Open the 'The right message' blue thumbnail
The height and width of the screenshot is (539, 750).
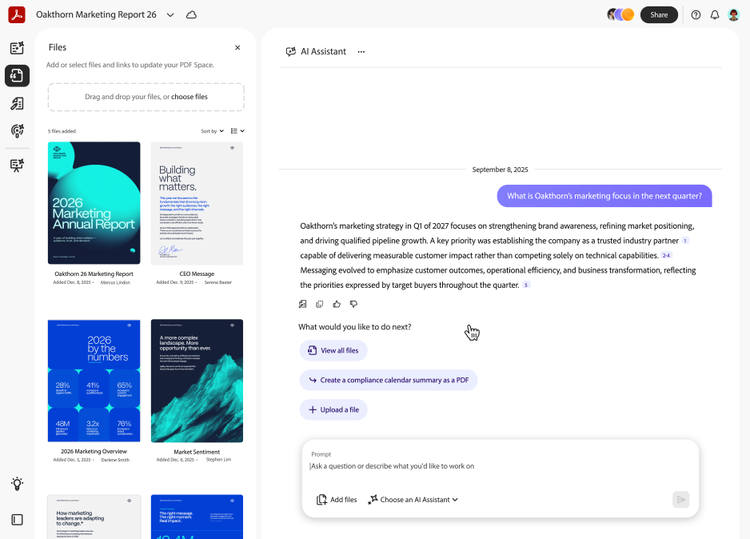197,517
